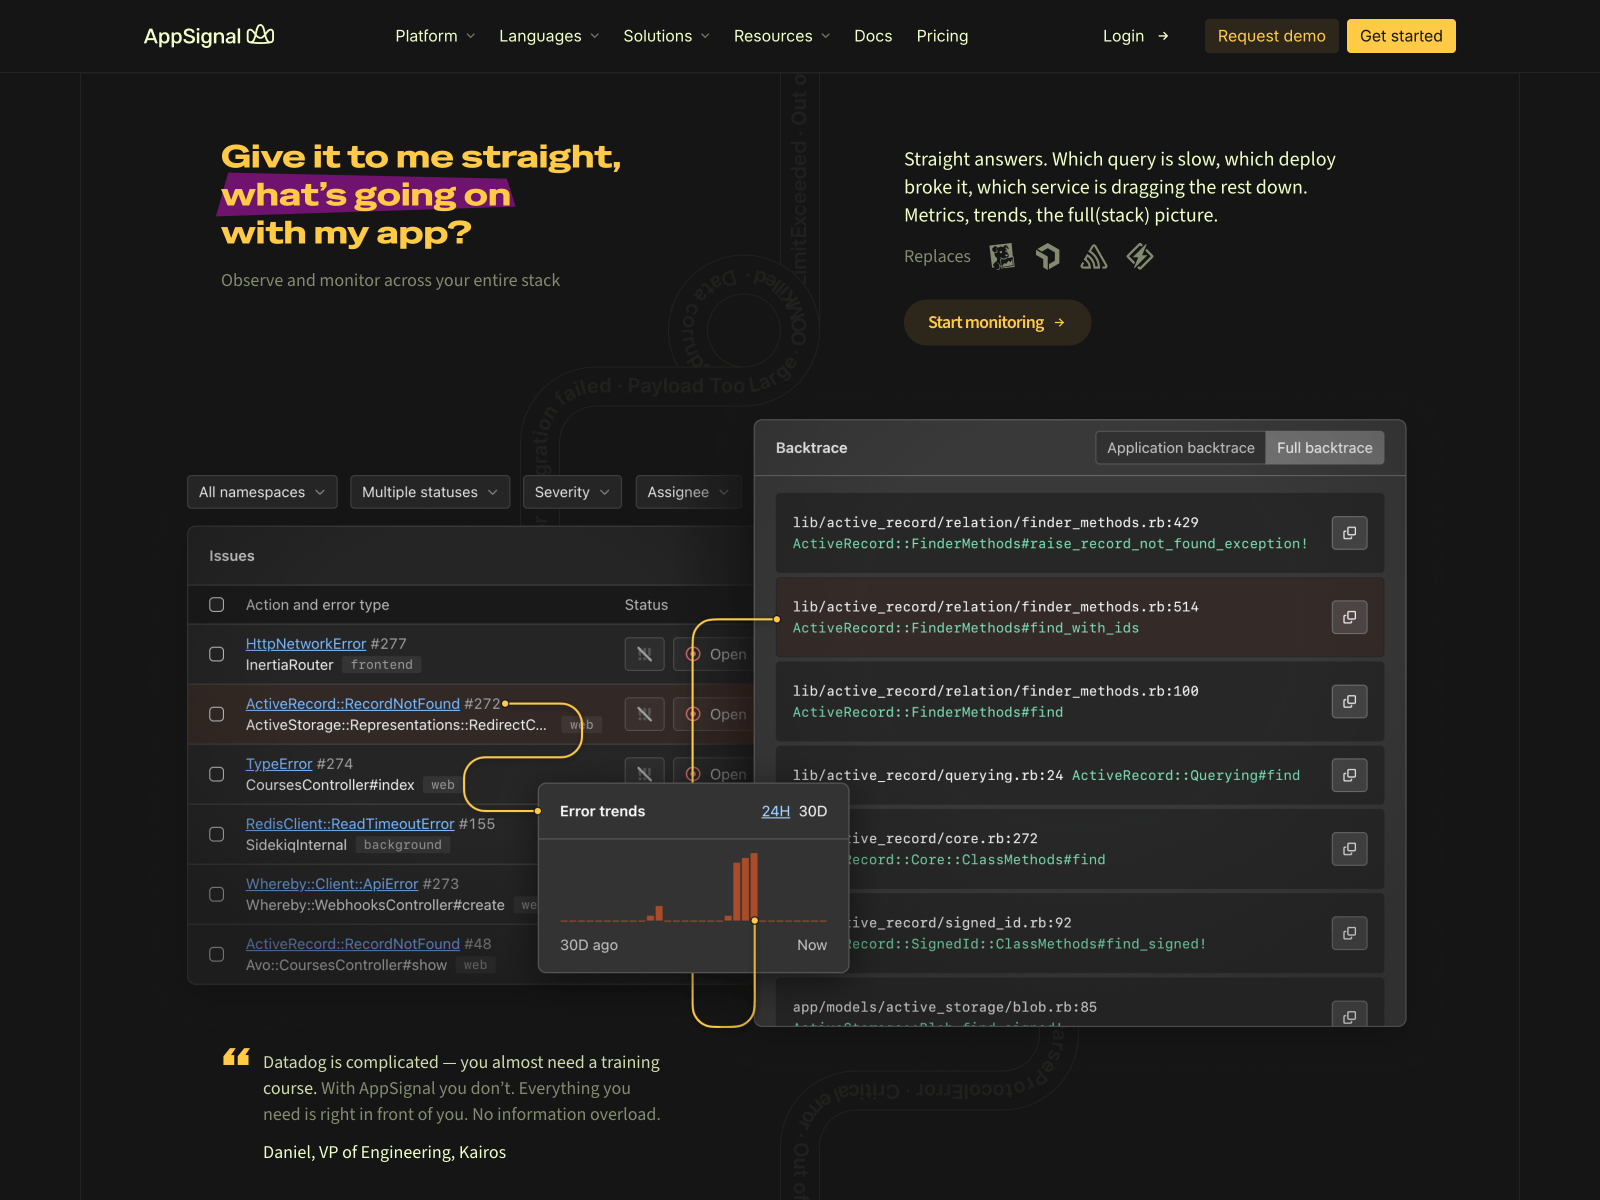Click the mute icon in HttpNetworkError row
This screenshot has height=1200, width=1600.
pos(644,654)
